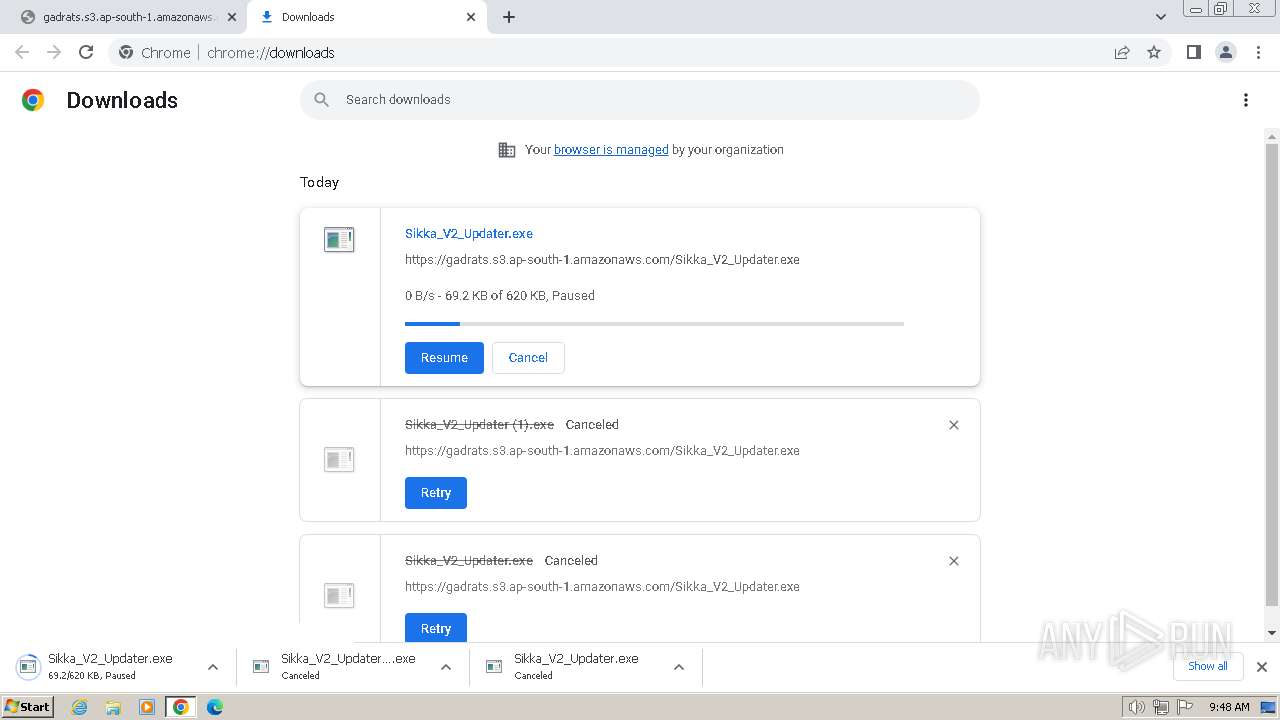Close the Downloads tab
1280x720 pixels.
tap(471, 17)
